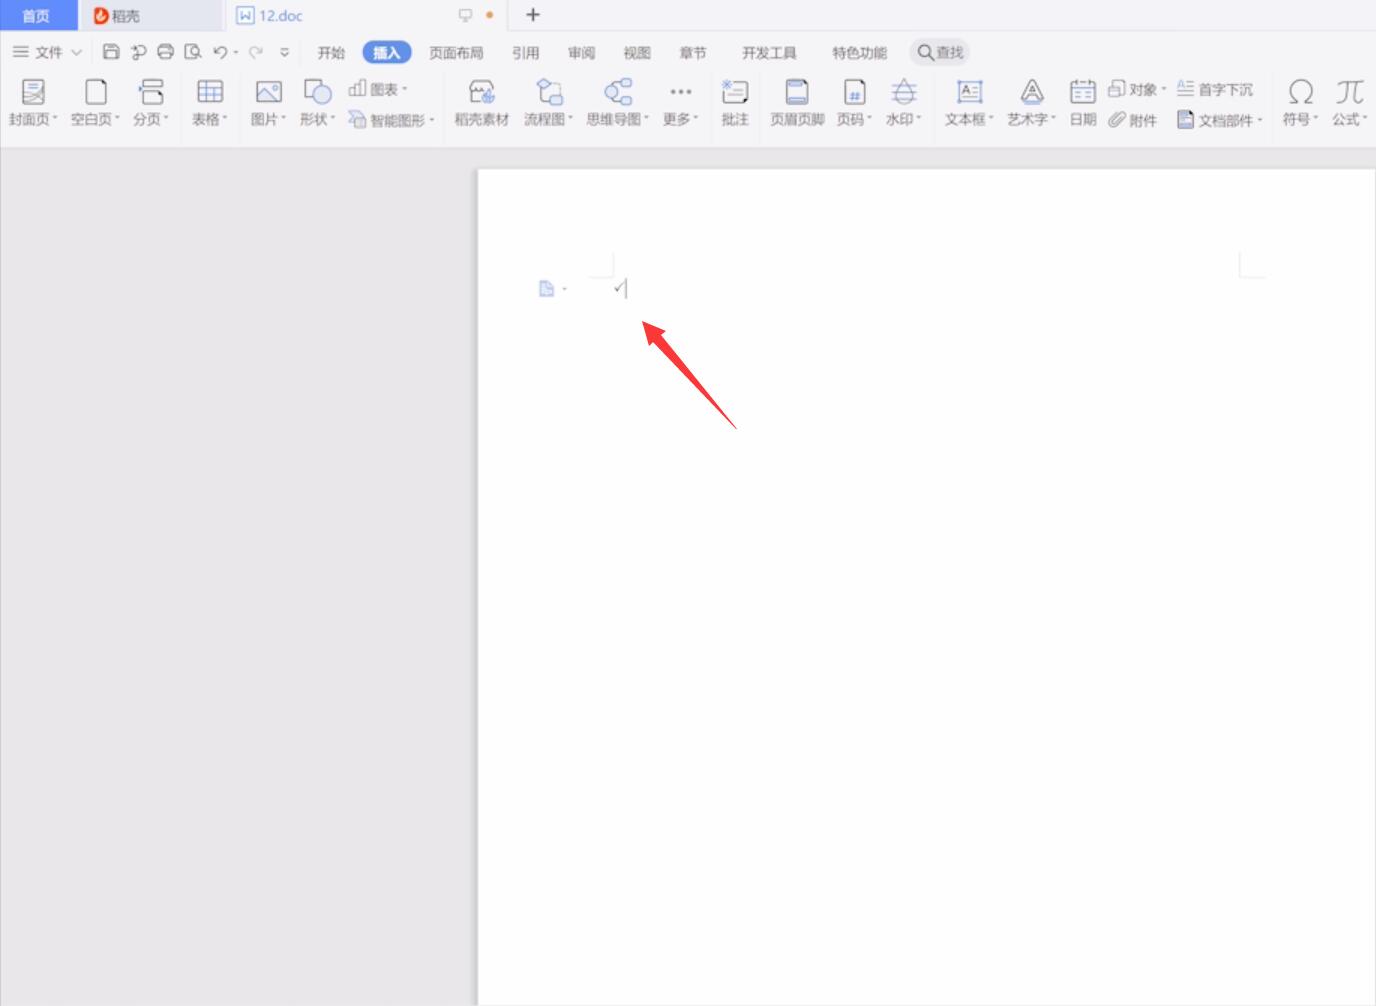The image size is (1376, 1006).
Task: Insert the date (日期)
Action: coord(1083,103)
